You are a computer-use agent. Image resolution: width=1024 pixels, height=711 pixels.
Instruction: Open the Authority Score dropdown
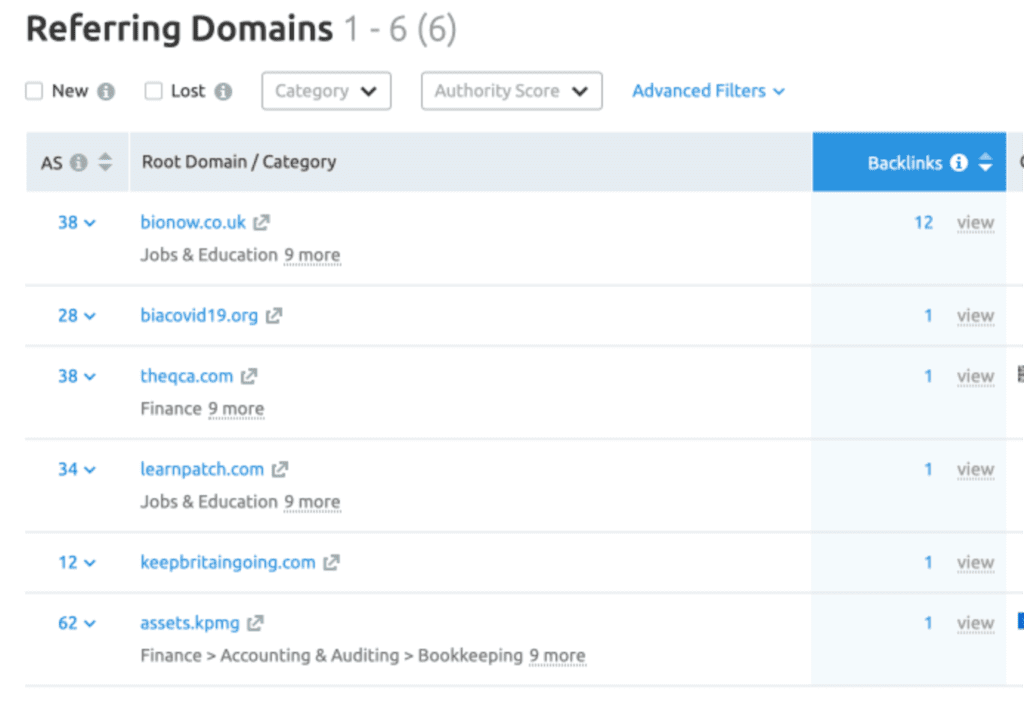511,91
